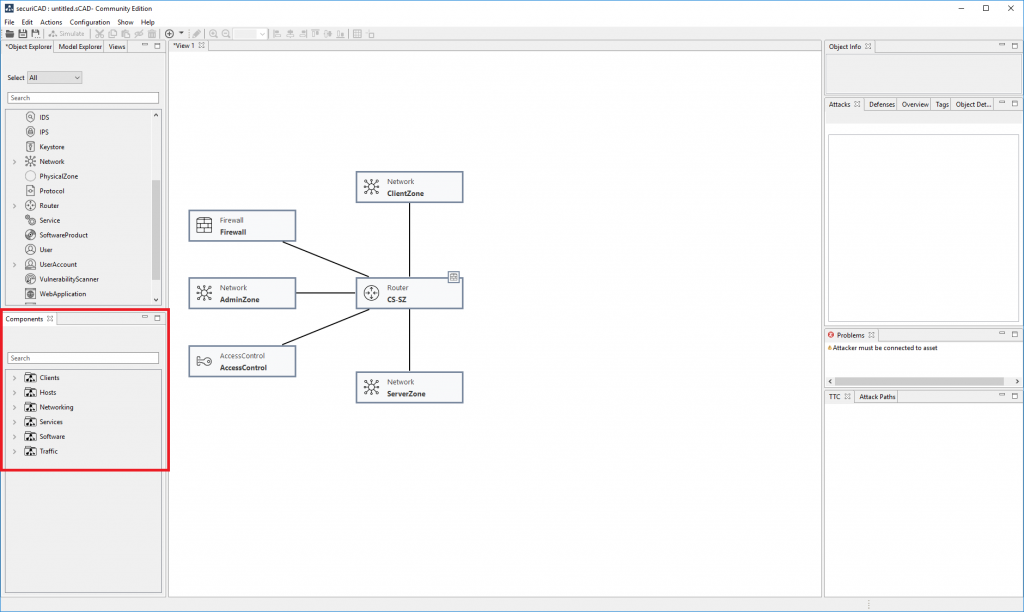This screenshot has width=1024, height=612.
Task: Click the Save As toolbar icon
Action: 36,34
